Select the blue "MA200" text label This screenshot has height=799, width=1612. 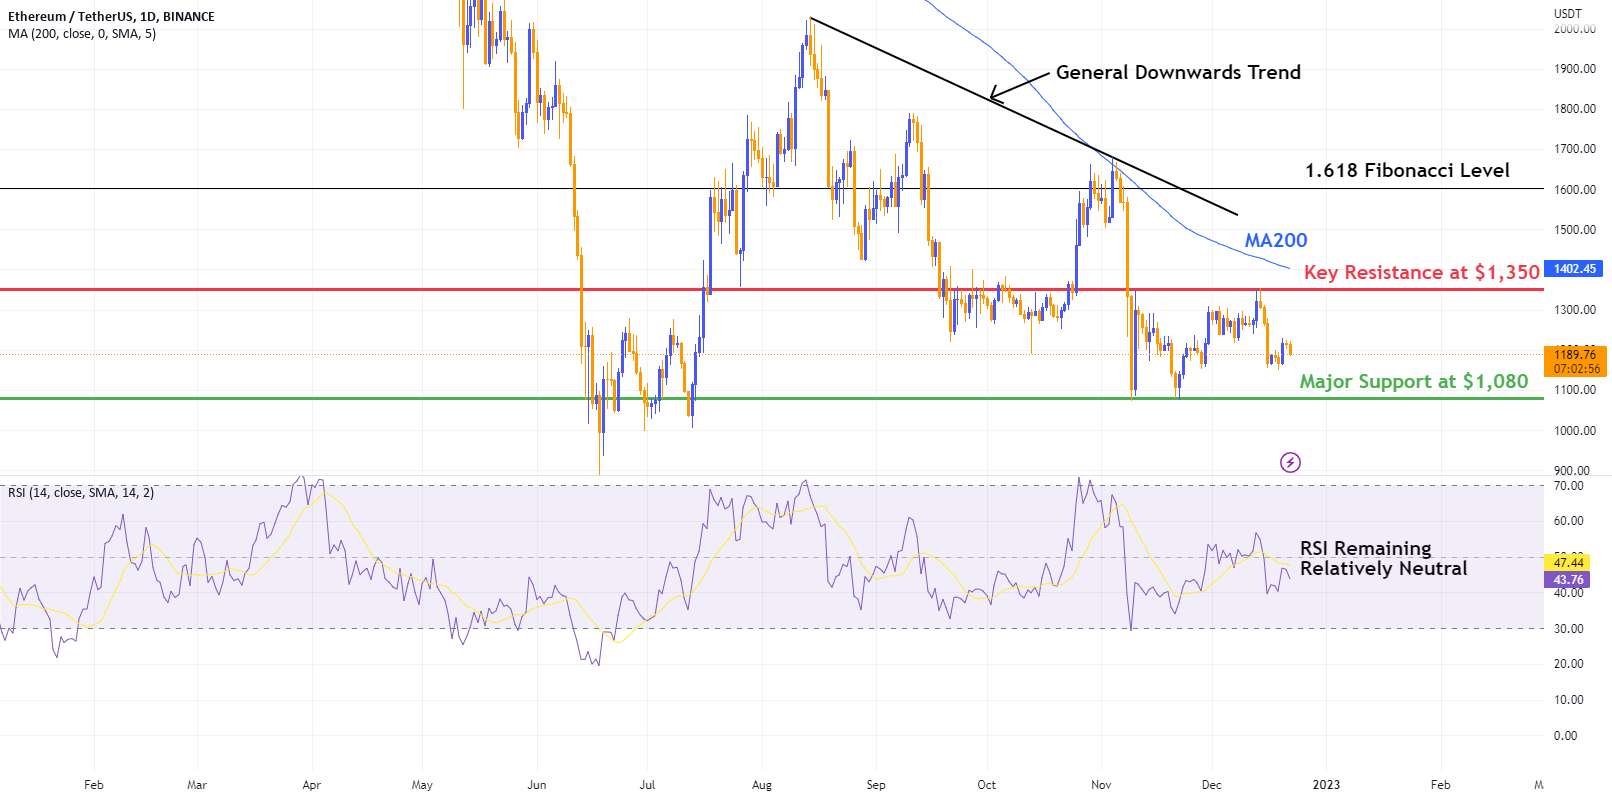tap(1276, 240)
